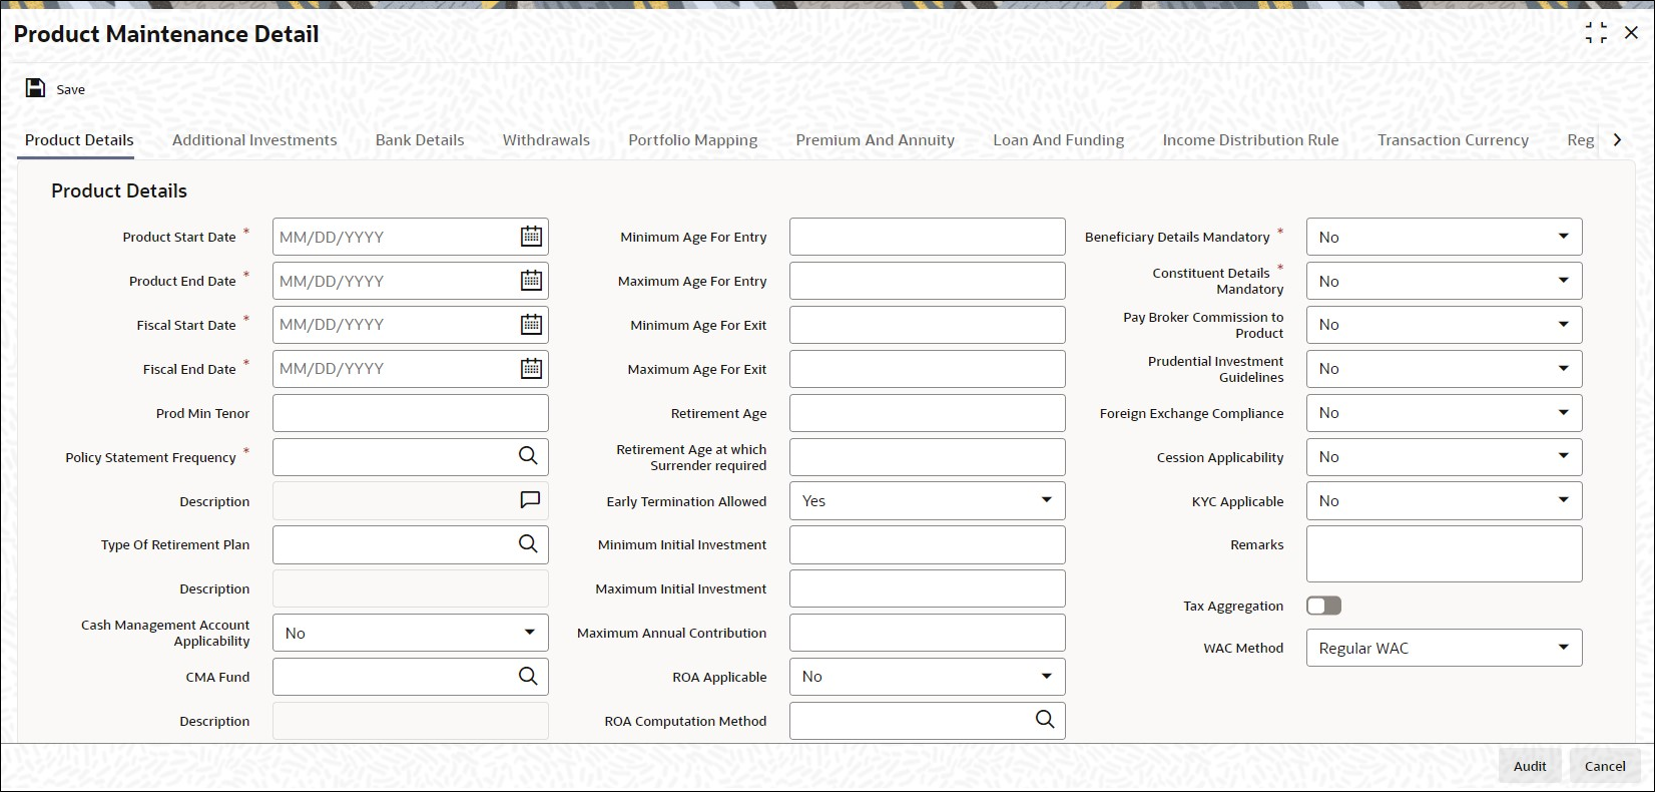Search ROA Computation Method values

(1045, 720)
